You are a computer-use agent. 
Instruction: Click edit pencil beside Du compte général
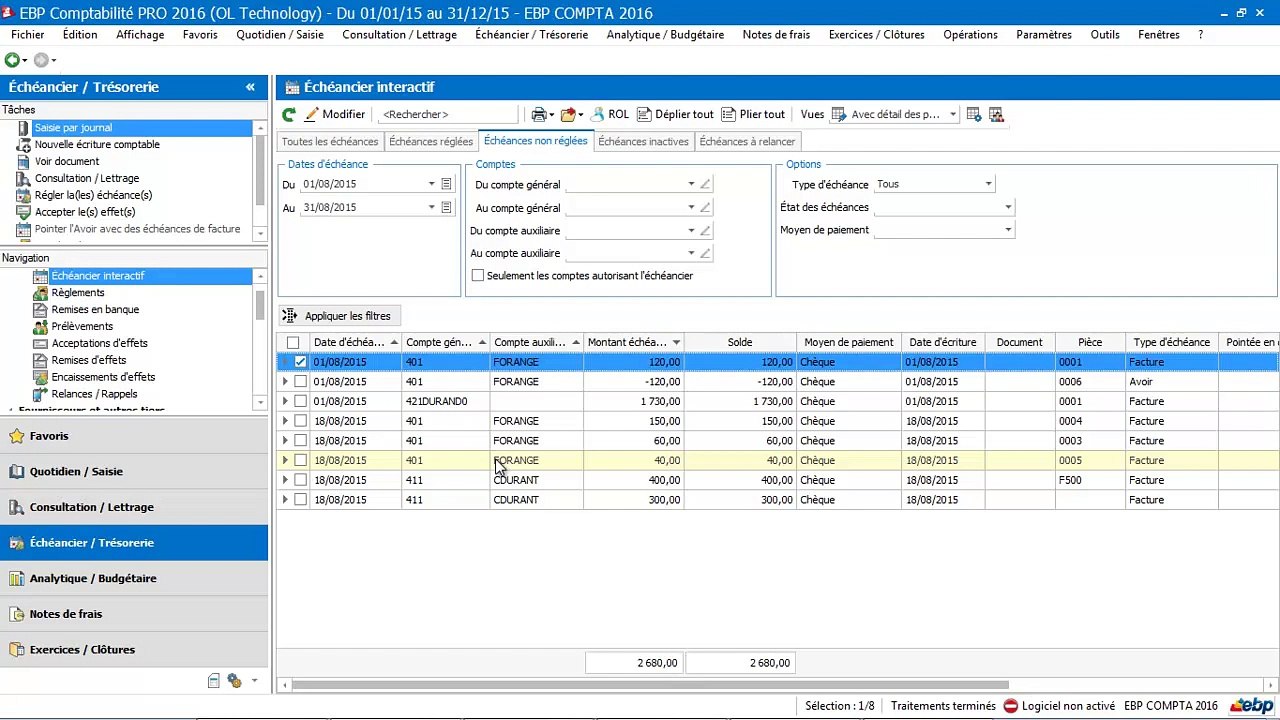pyautogui.click(x=705, y=185)
